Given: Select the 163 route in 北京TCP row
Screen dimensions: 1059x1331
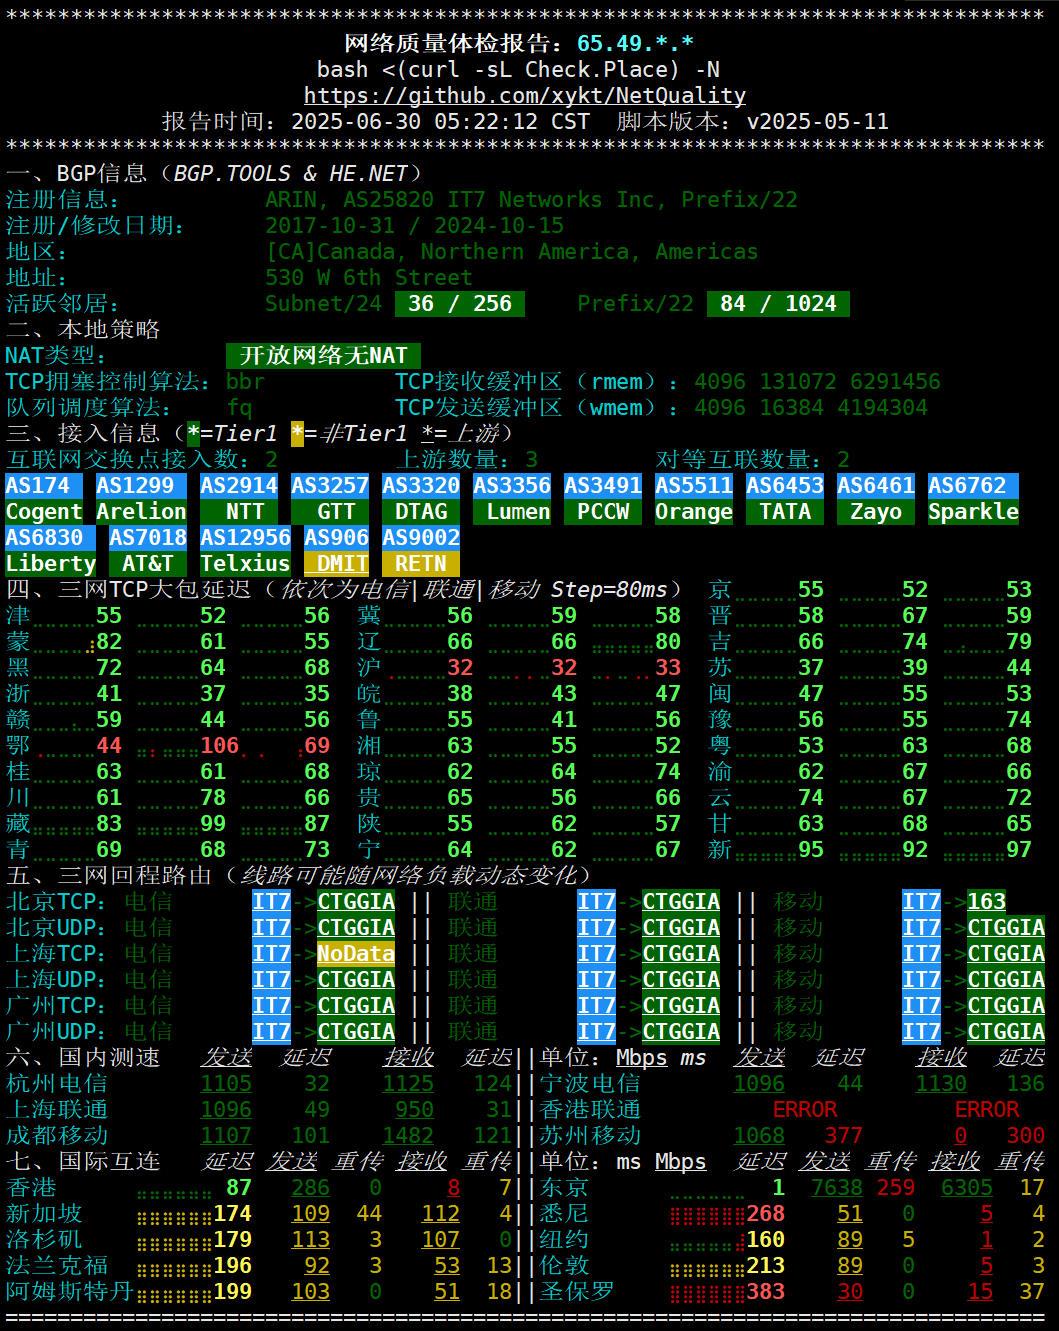Looking at the screenshot, I should pyautogui.click(x=986, y=902).
